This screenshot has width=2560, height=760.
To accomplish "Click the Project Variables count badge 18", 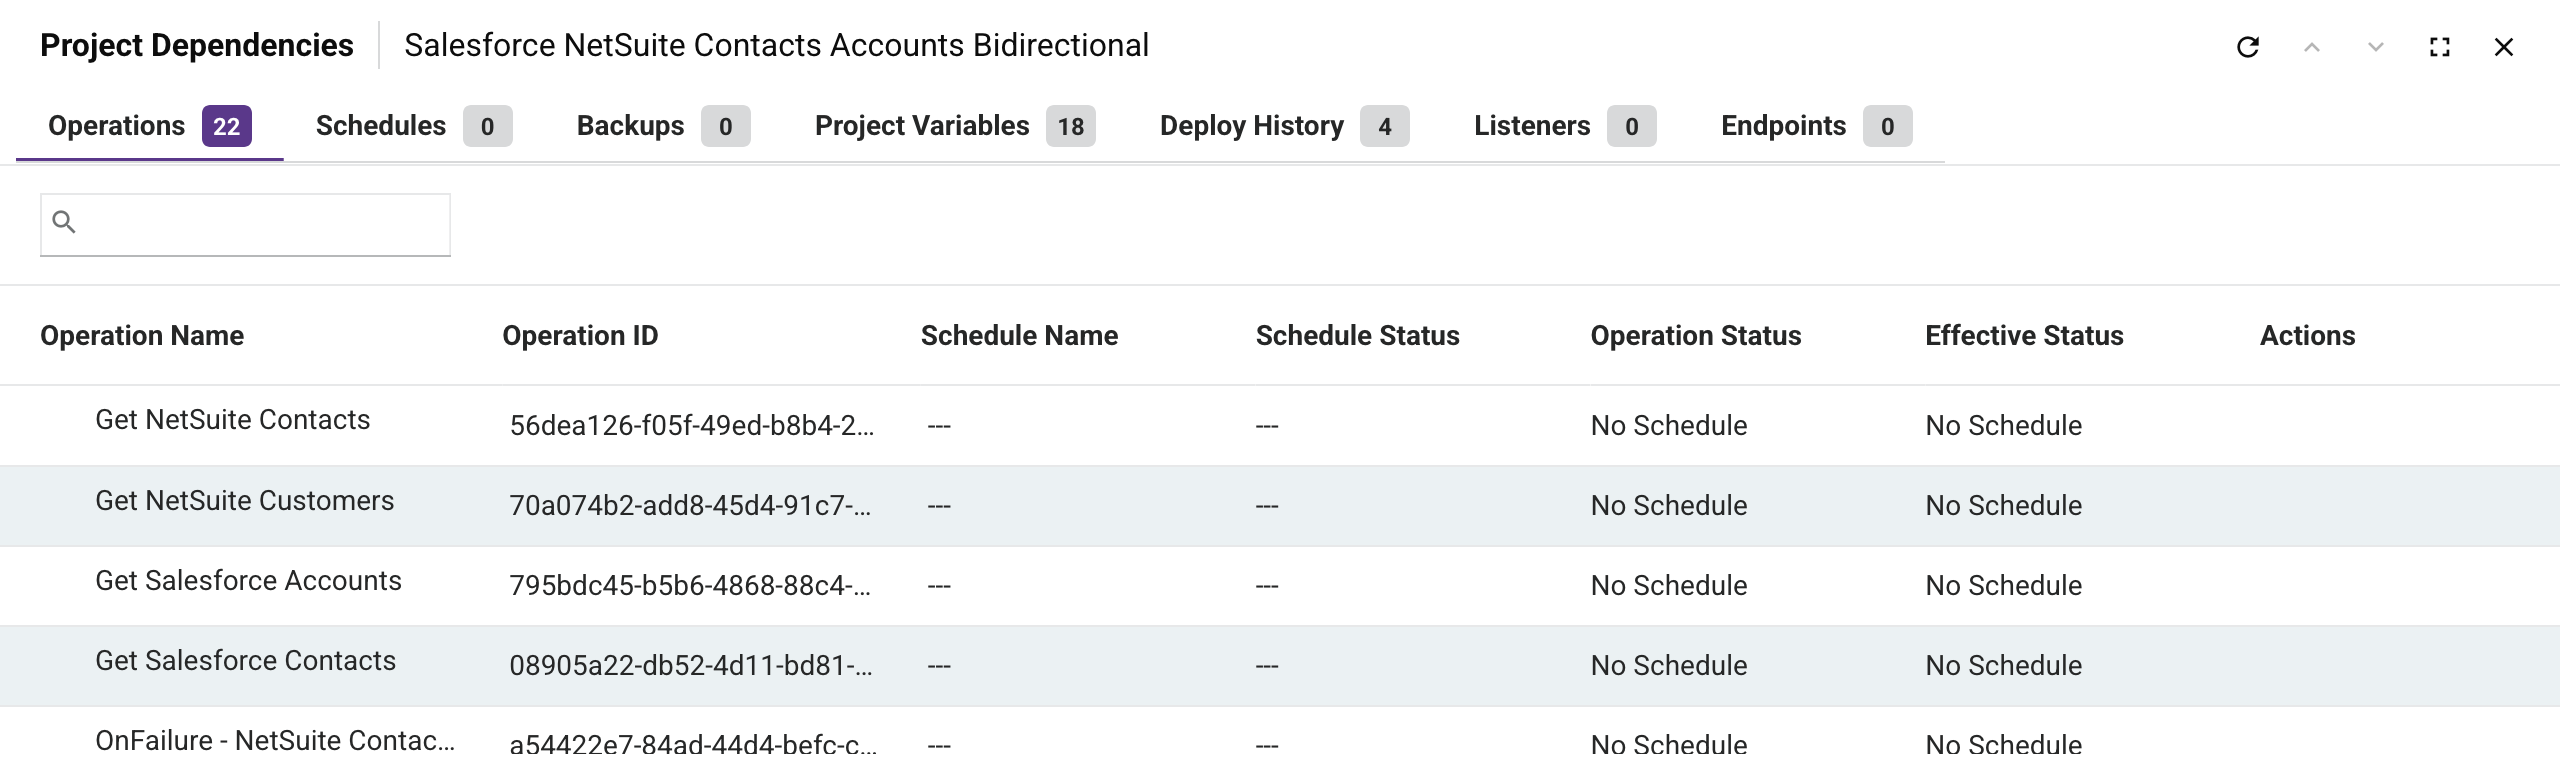I will click(1071, 126).
